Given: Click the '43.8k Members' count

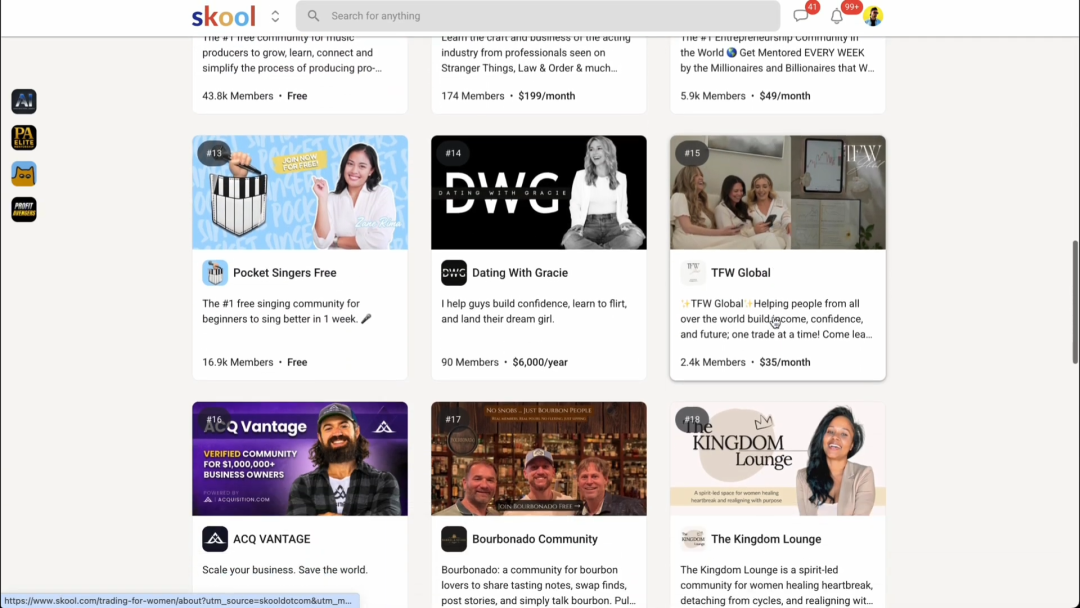Looking at the screenshot, I should pos(238,96).
